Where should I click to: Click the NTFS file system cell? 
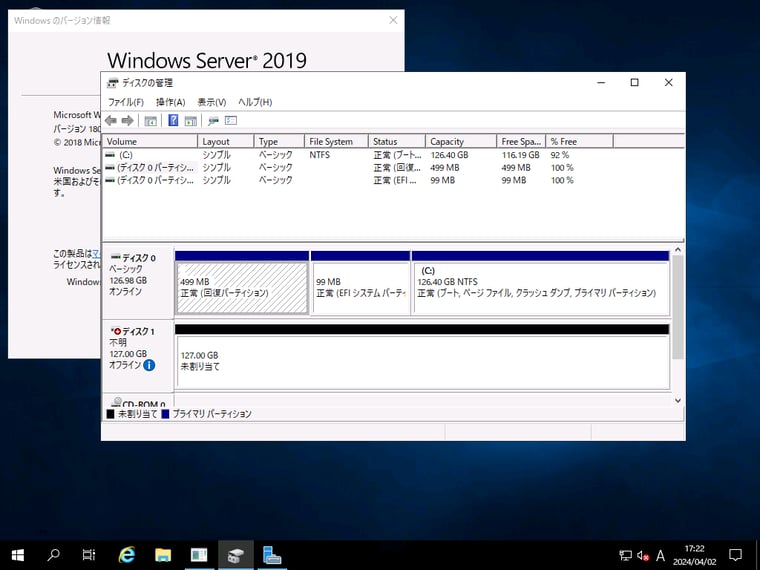pyautogui.click(x=319, y=155)
